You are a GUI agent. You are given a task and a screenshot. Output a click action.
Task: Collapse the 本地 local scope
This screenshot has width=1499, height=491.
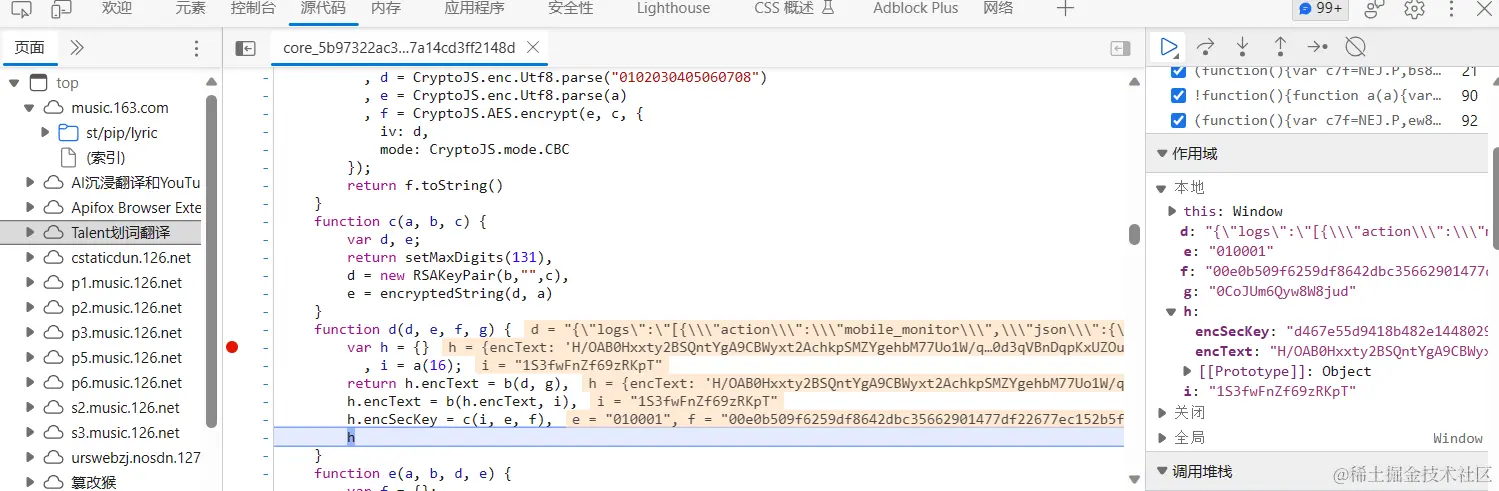[1160, 187]
